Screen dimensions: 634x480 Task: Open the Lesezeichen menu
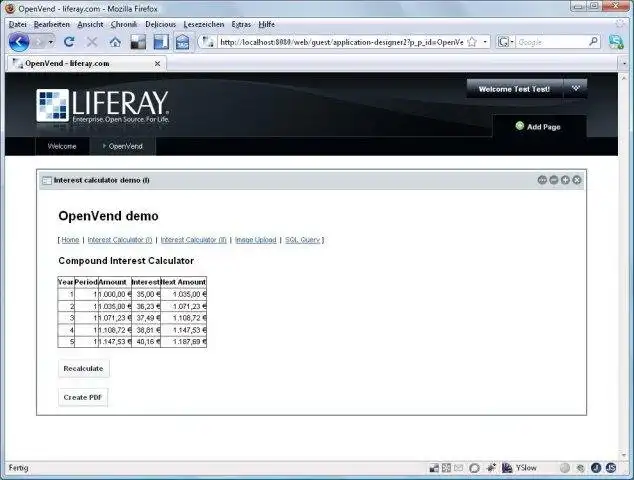204,24
